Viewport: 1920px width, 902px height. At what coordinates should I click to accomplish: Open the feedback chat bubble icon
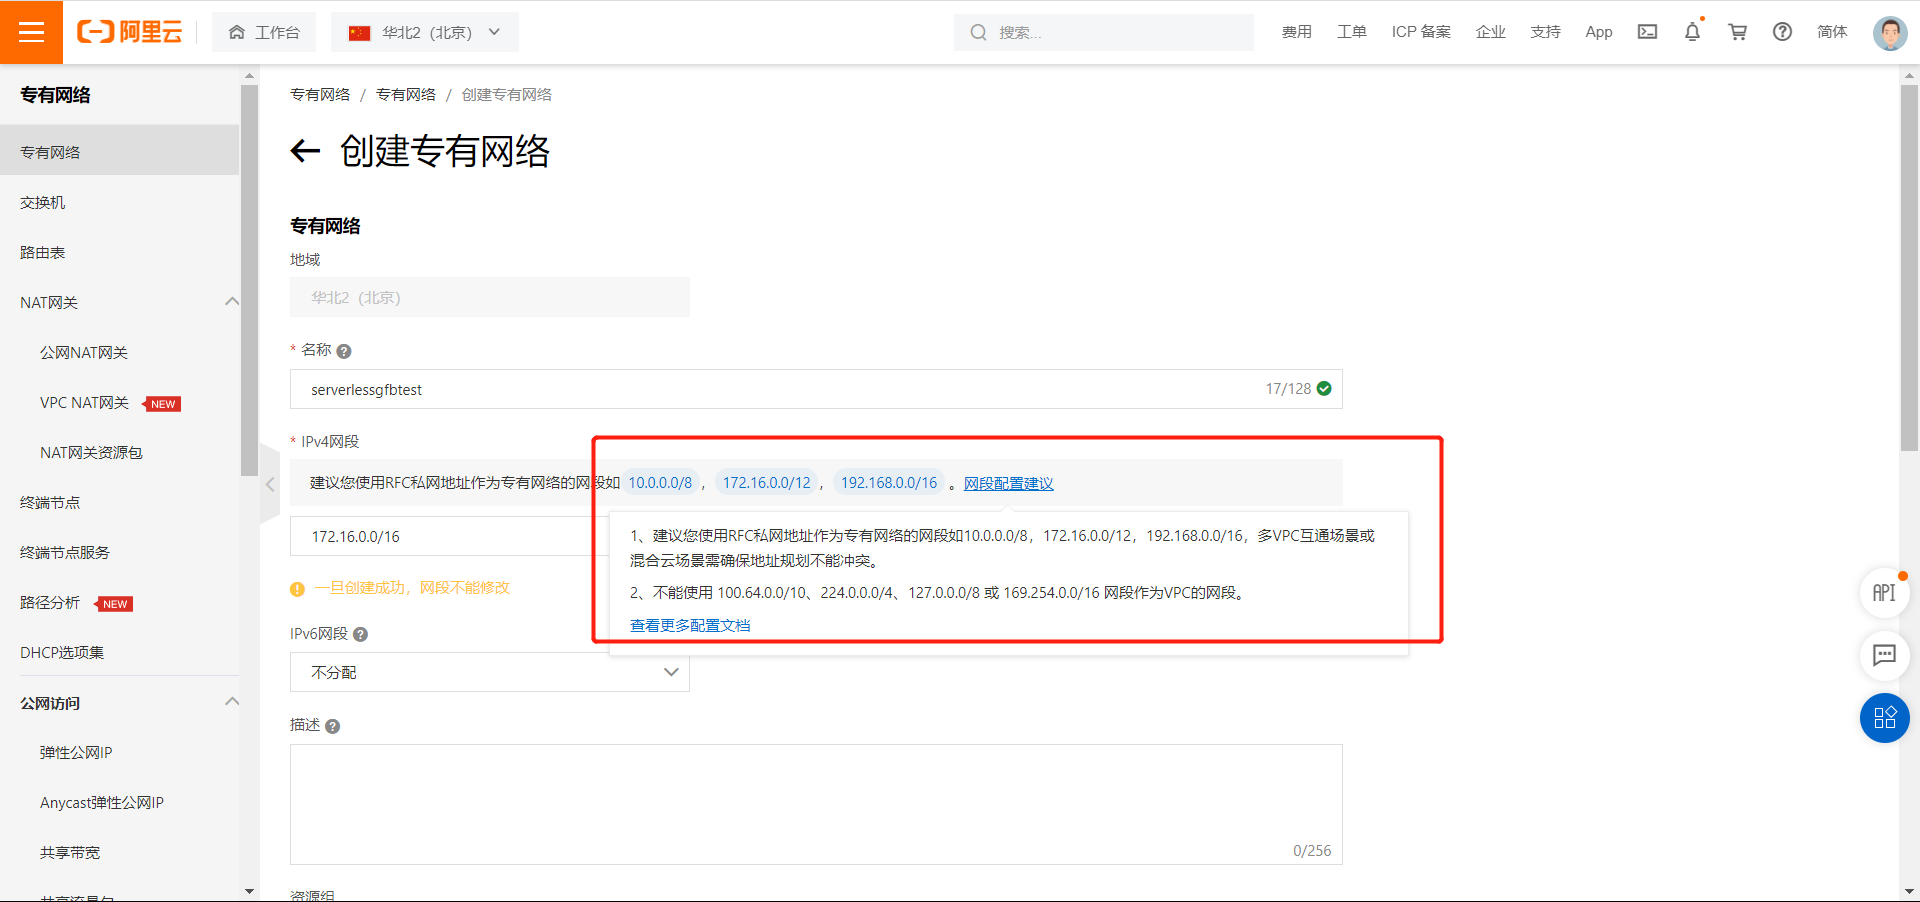click(1884, 656)
